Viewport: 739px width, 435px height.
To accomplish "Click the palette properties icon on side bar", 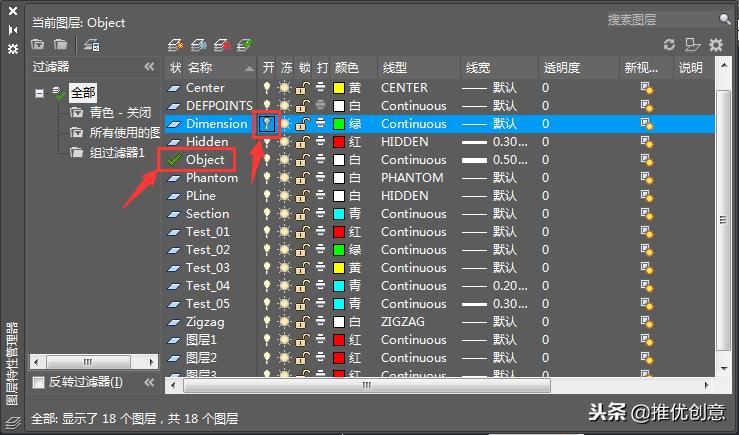I will (x=13, y=49).
